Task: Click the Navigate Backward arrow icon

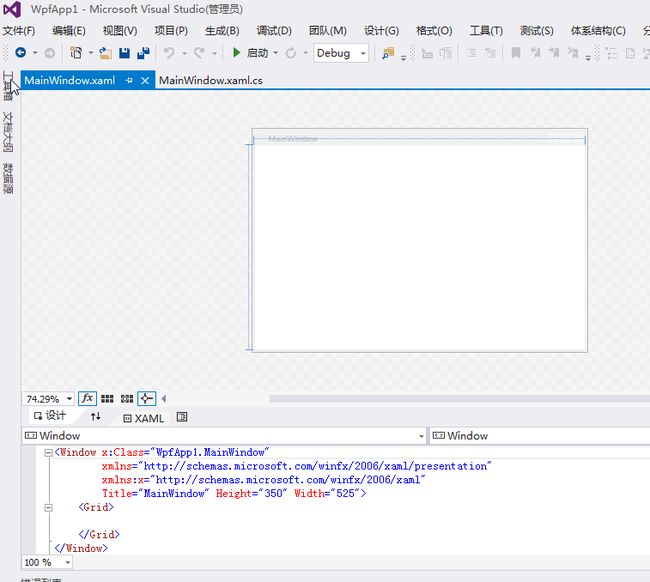Action: (x=20, y=53)
